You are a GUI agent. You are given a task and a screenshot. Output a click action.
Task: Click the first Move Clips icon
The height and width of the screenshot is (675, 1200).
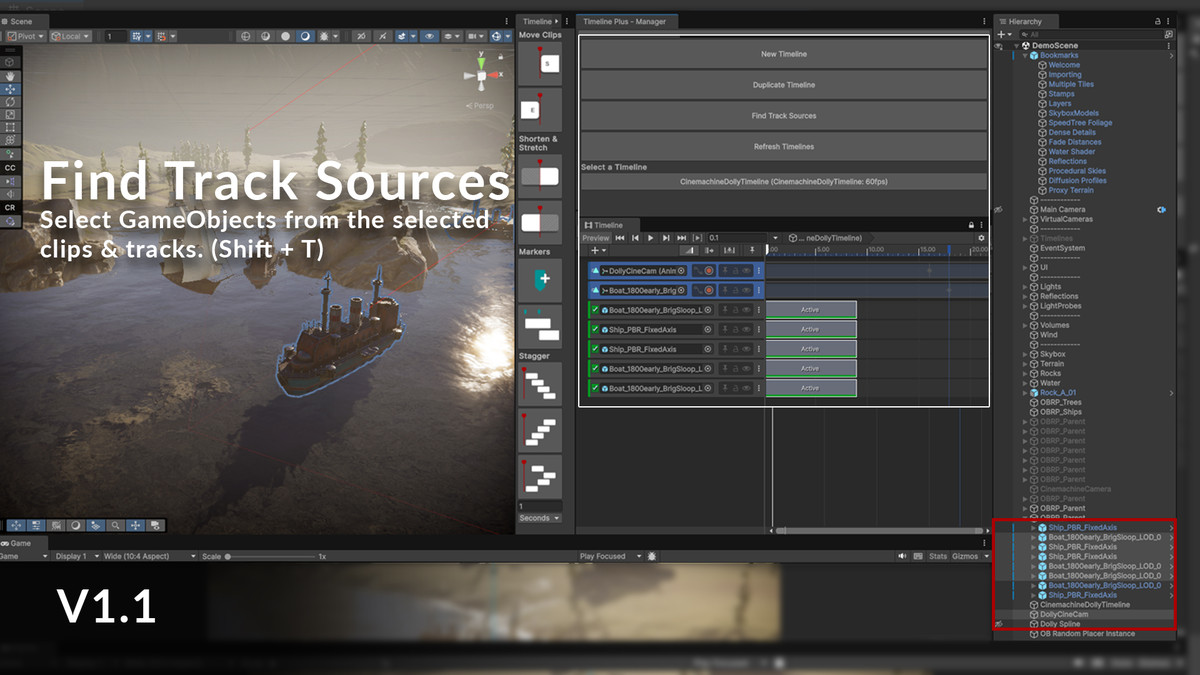[540, 63]
